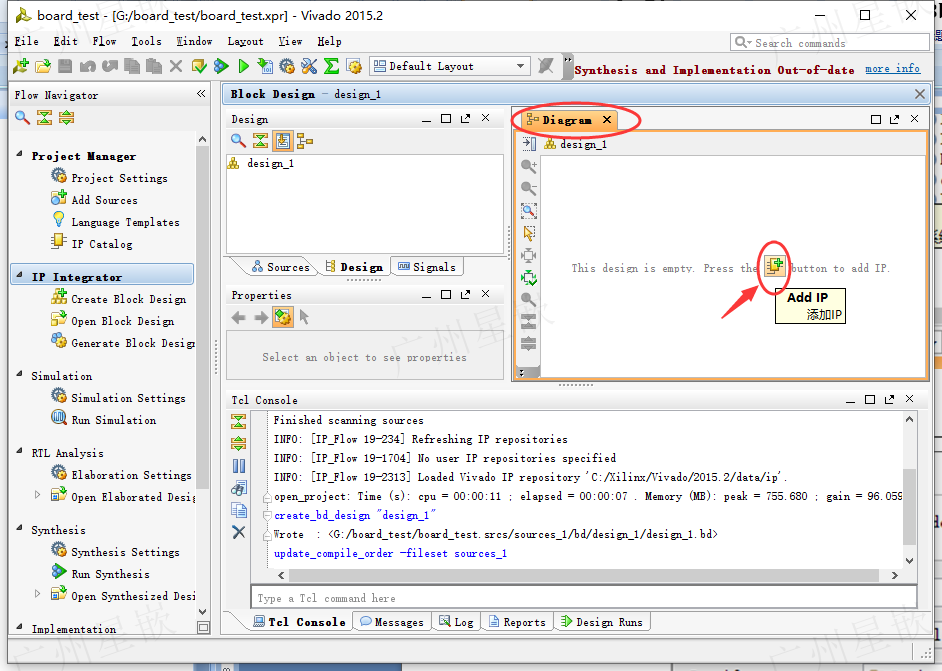
Task: Toggle the highlighted Design panel auto-scroll icon
Action: pos(282,141)
